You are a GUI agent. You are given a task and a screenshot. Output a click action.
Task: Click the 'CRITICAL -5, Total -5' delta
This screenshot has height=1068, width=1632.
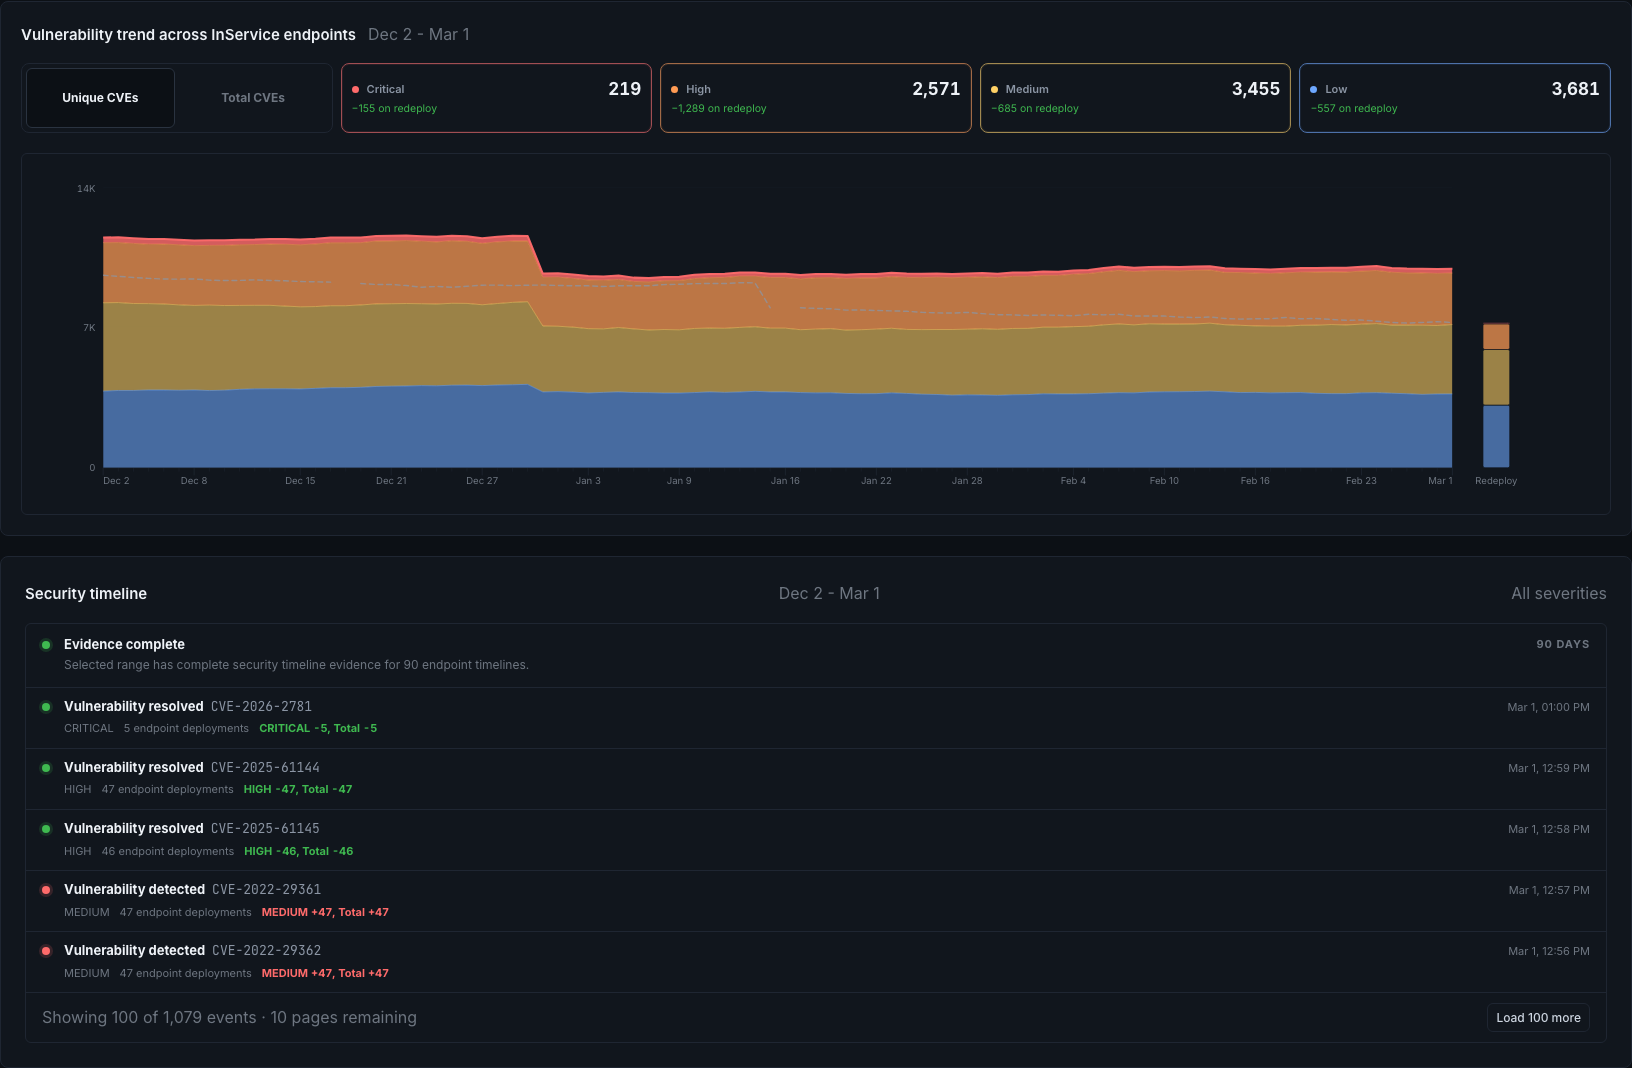pos(318,729)
